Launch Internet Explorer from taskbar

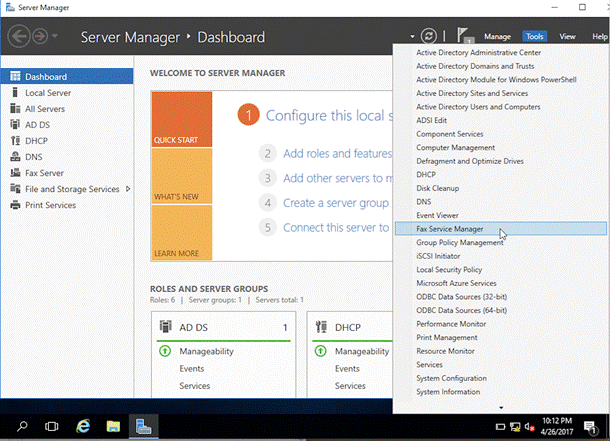point(84,425)
